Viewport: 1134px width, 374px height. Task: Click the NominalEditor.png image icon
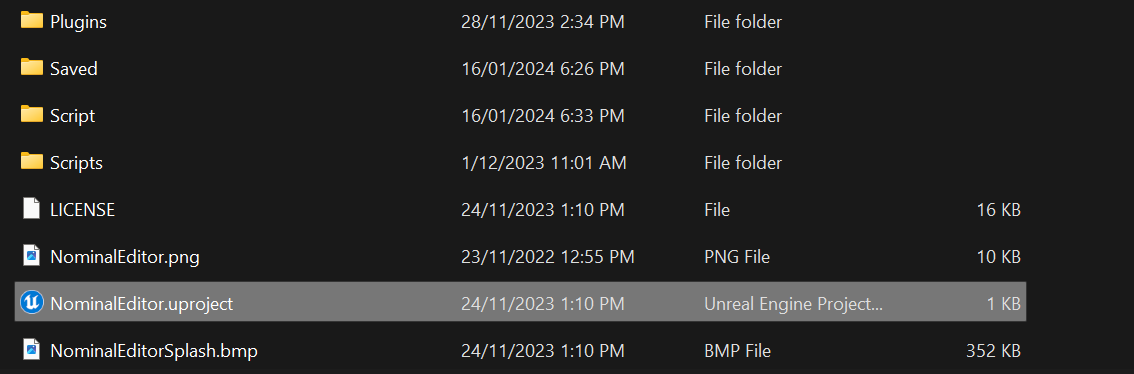32,255
